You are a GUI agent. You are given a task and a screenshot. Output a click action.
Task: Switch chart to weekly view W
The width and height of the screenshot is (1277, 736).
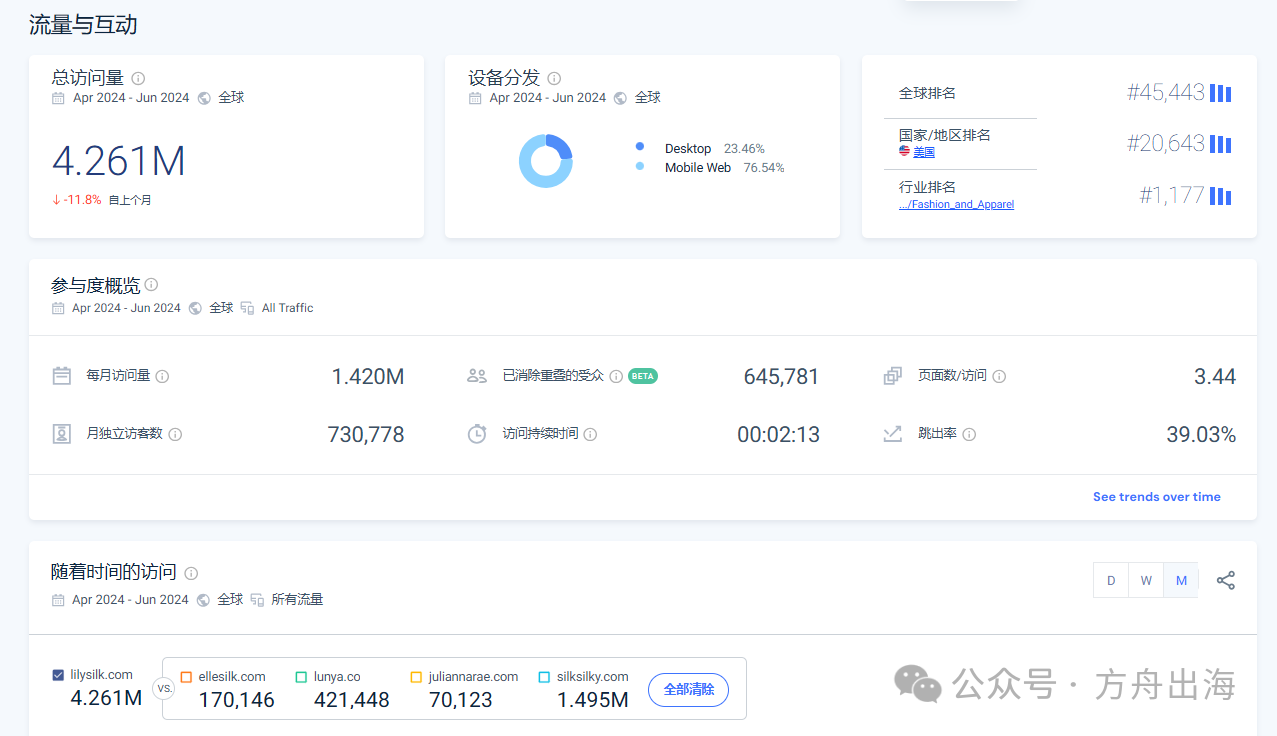click(x=1146, y=580)
